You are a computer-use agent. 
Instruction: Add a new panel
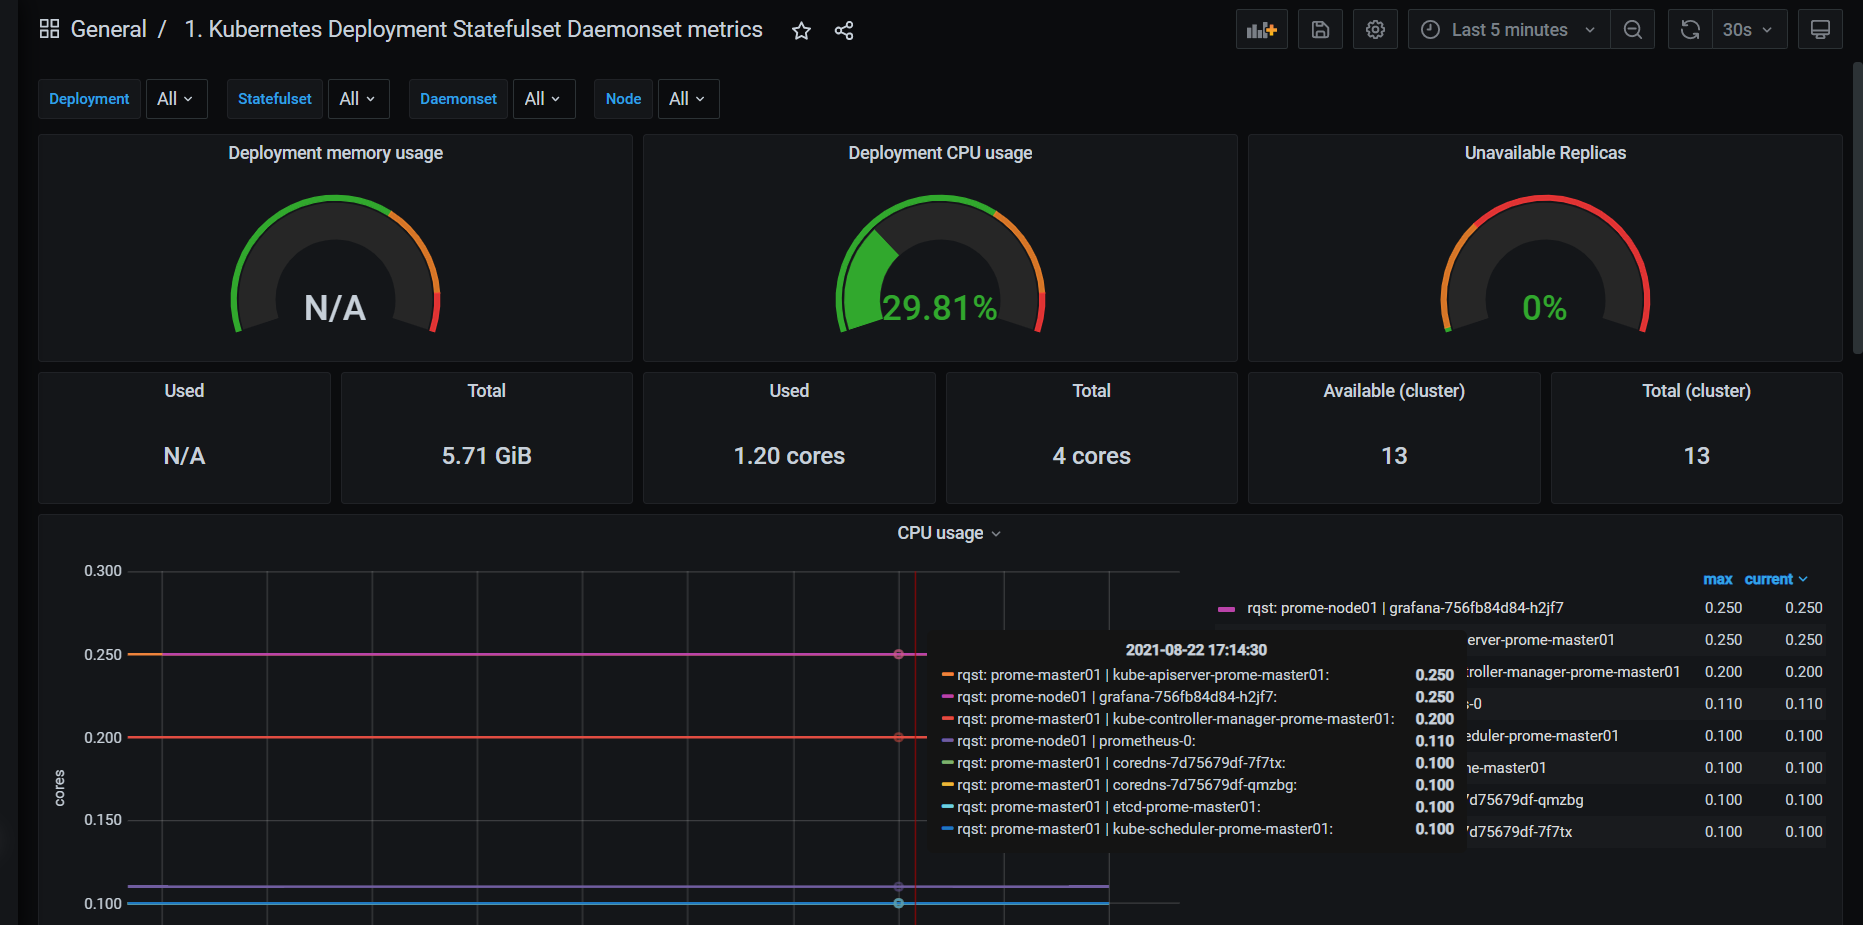tap(1262, 30)
